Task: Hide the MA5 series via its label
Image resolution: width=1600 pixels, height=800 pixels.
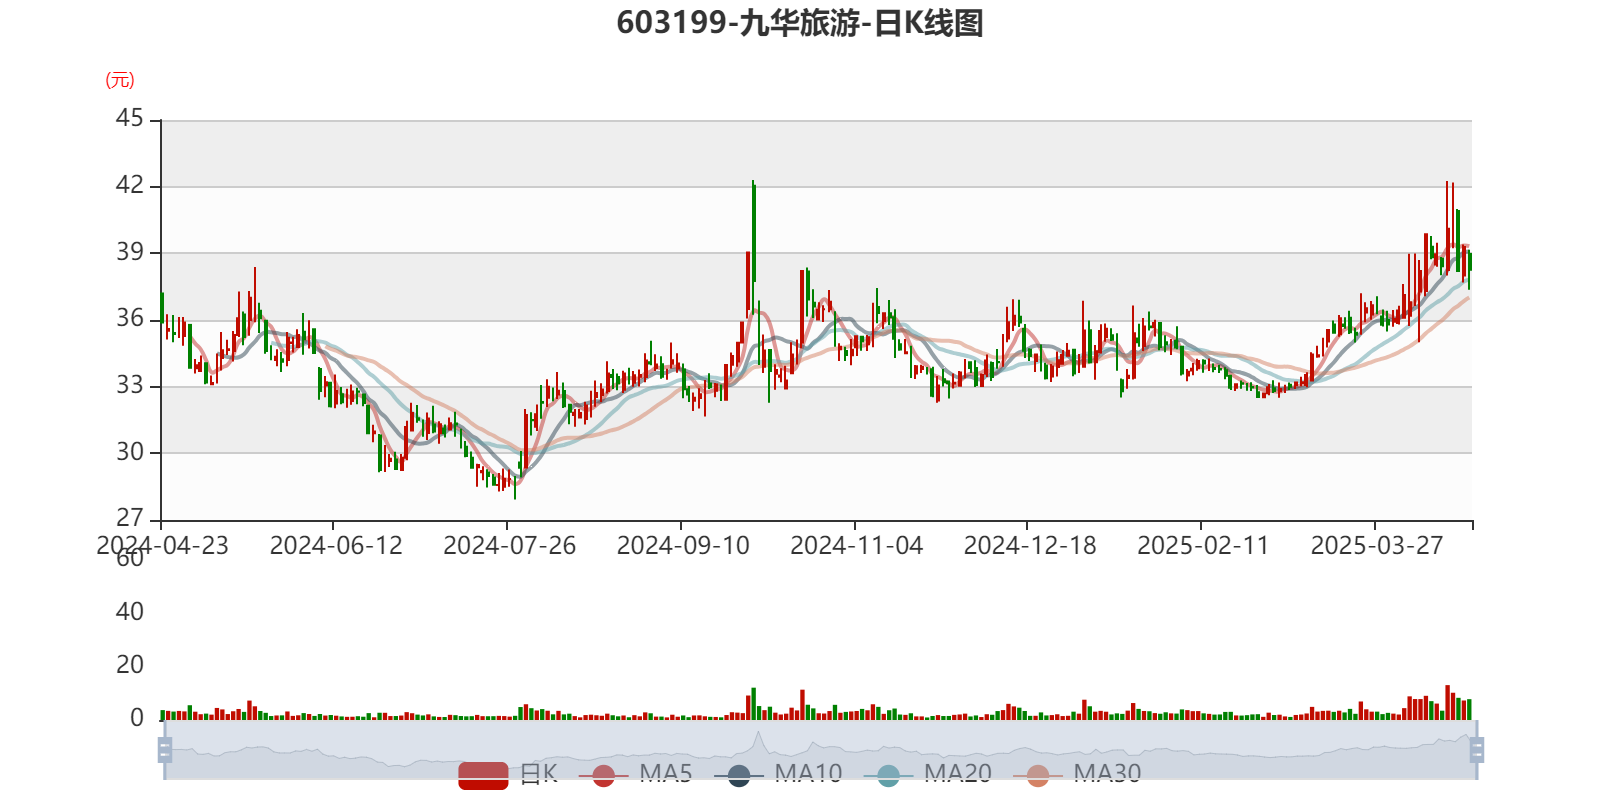Action: pyautogui.click(x=665, y=773)
